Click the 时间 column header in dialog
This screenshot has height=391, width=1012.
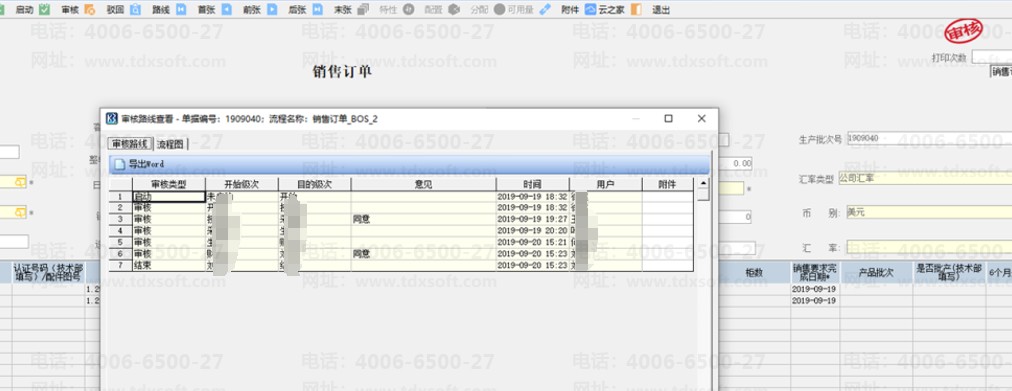(532, 185)
